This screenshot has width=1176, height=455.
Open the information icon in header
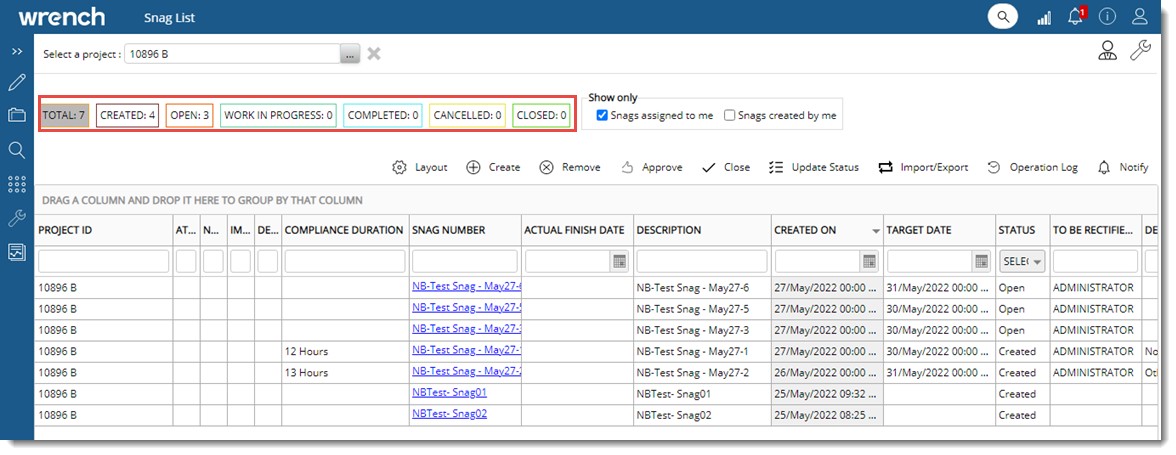pos(1107,17)
